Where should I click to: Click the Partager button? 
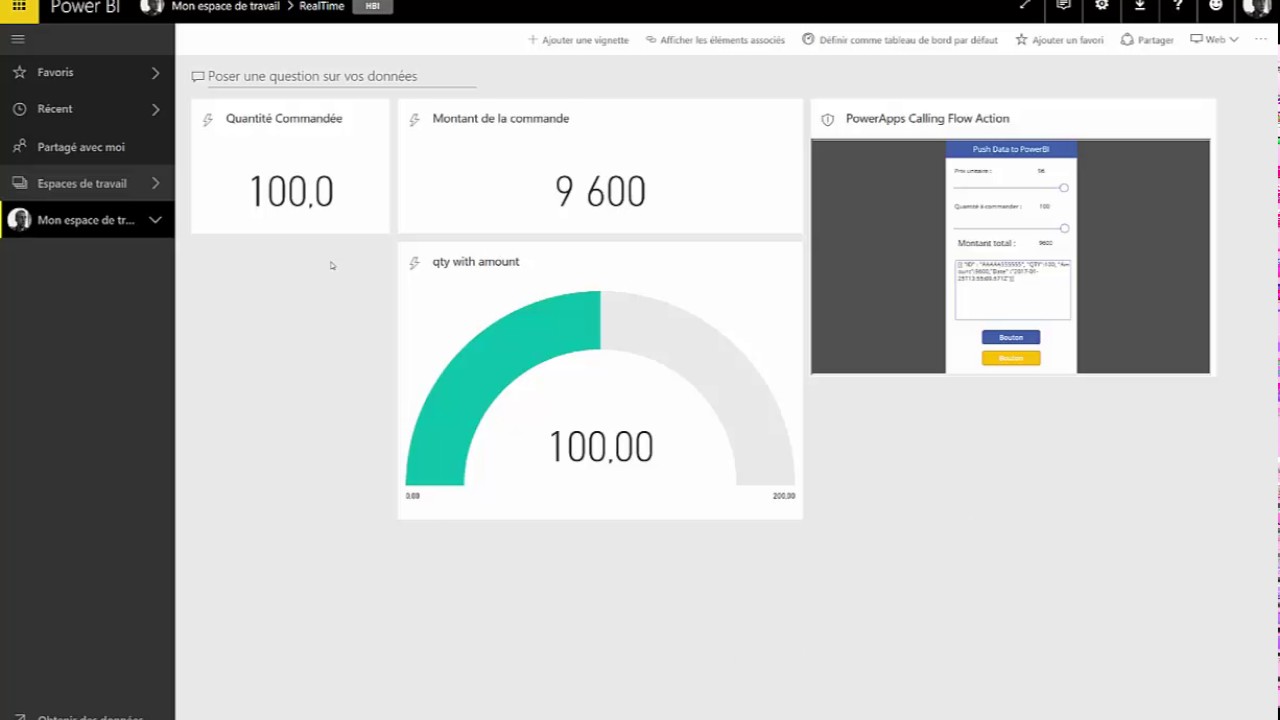pos(1147,40)
